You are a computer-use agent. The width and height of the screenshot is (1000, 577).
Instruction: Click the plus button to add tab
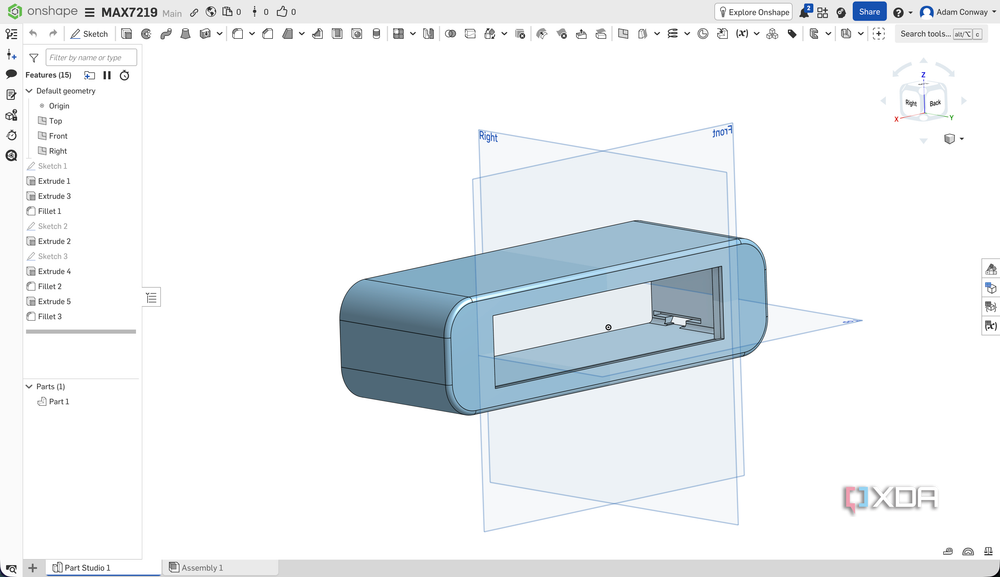[33, 567]
